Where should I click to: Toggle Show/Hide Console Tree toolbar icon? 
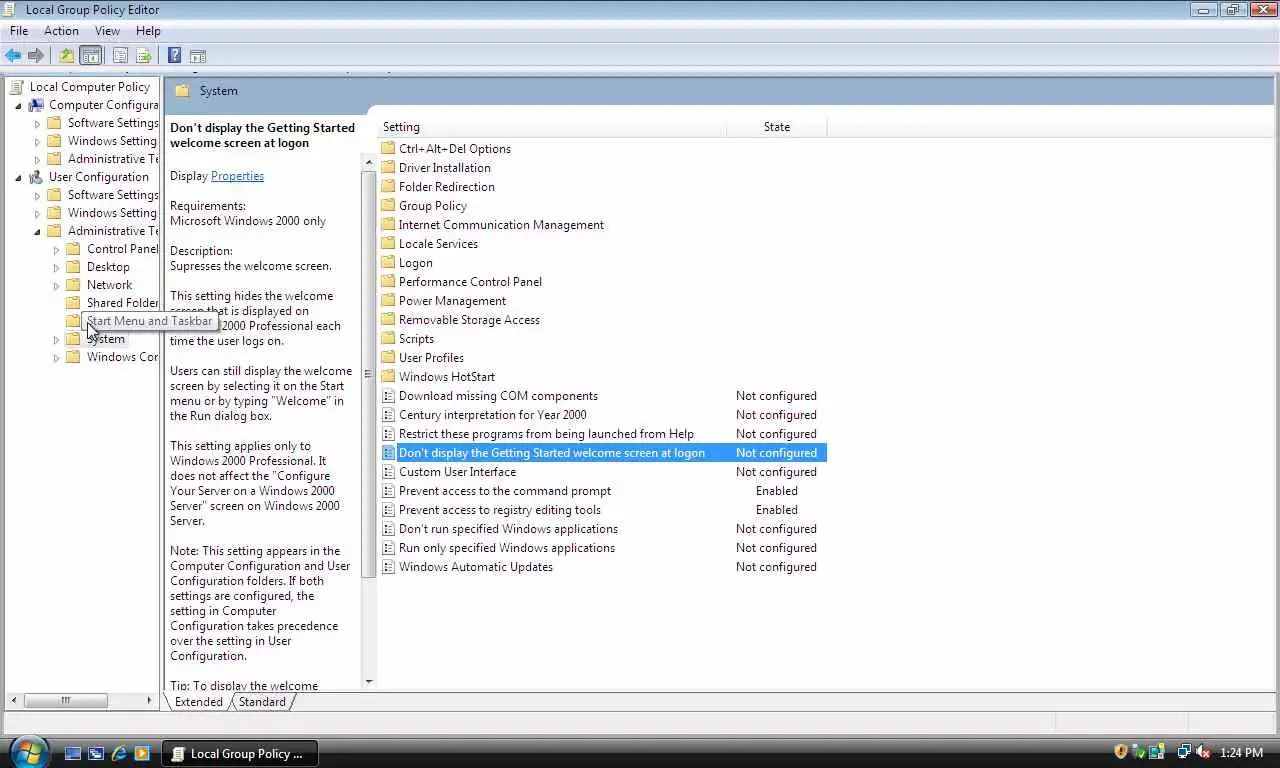[91, 56]
